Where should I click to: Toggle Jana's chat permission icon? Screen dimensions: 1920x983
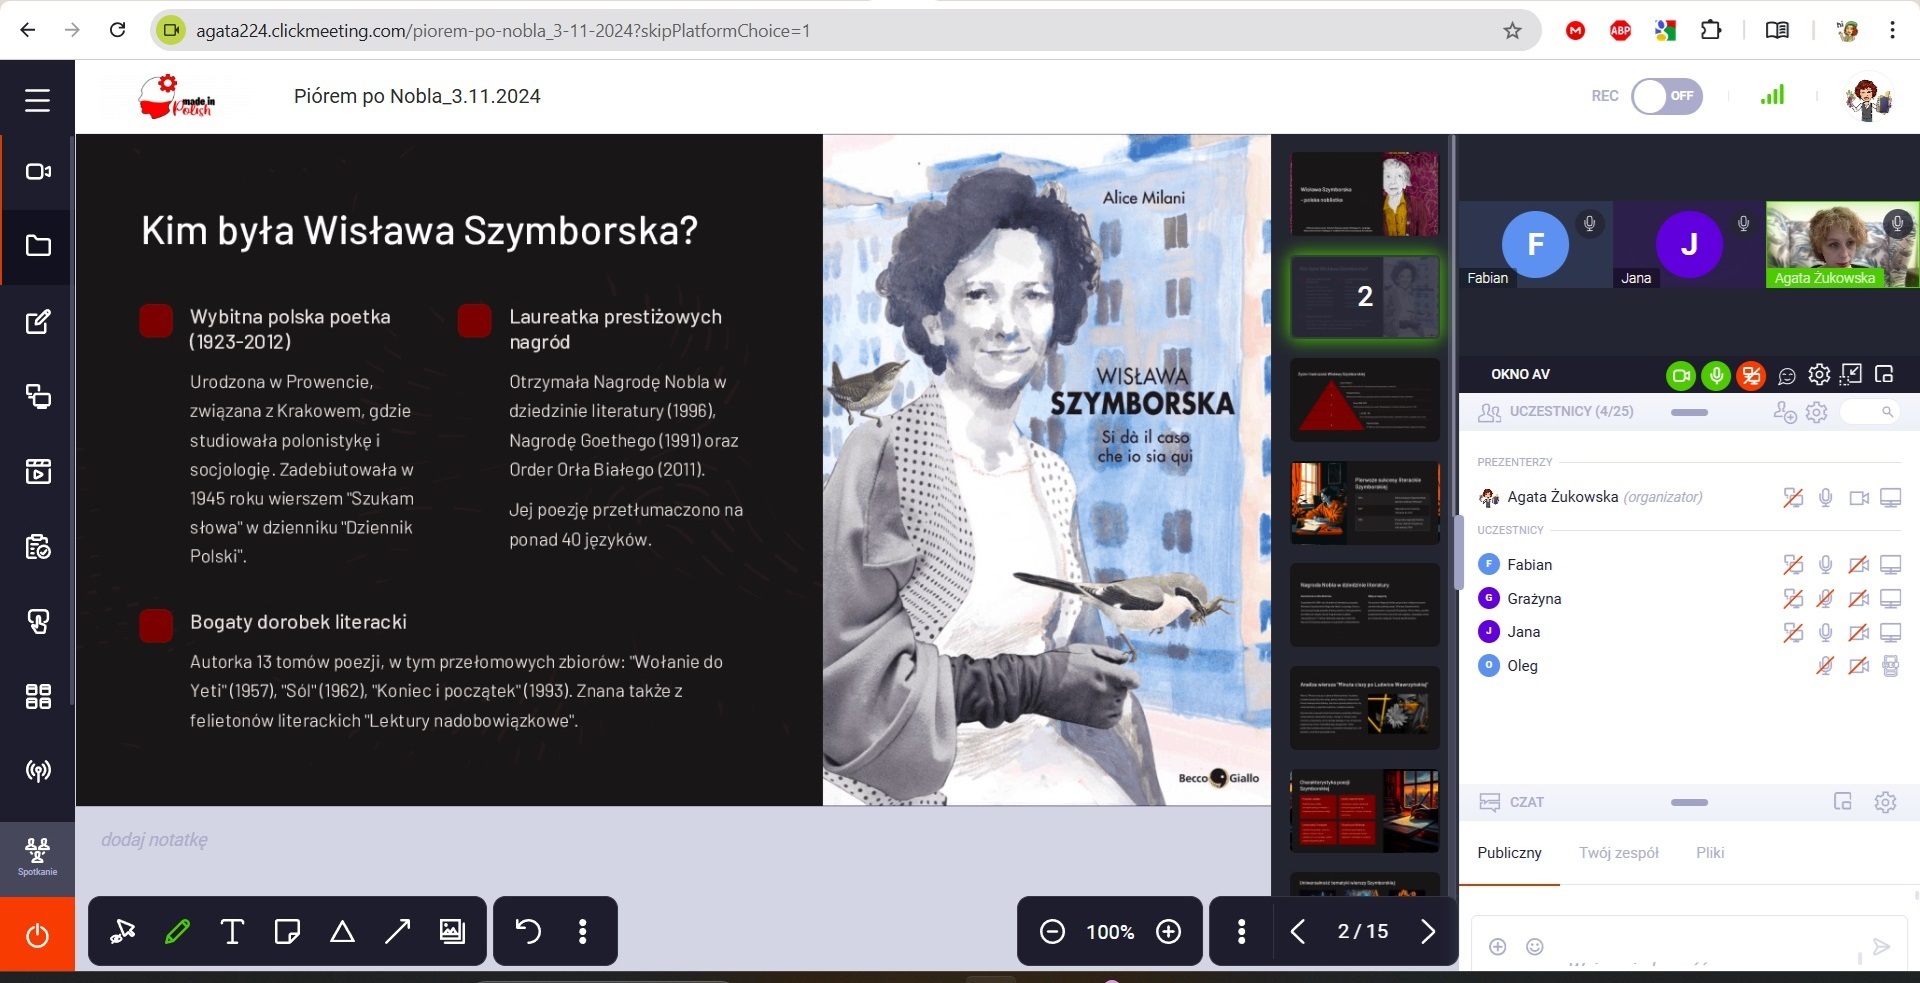(1793, 632)
